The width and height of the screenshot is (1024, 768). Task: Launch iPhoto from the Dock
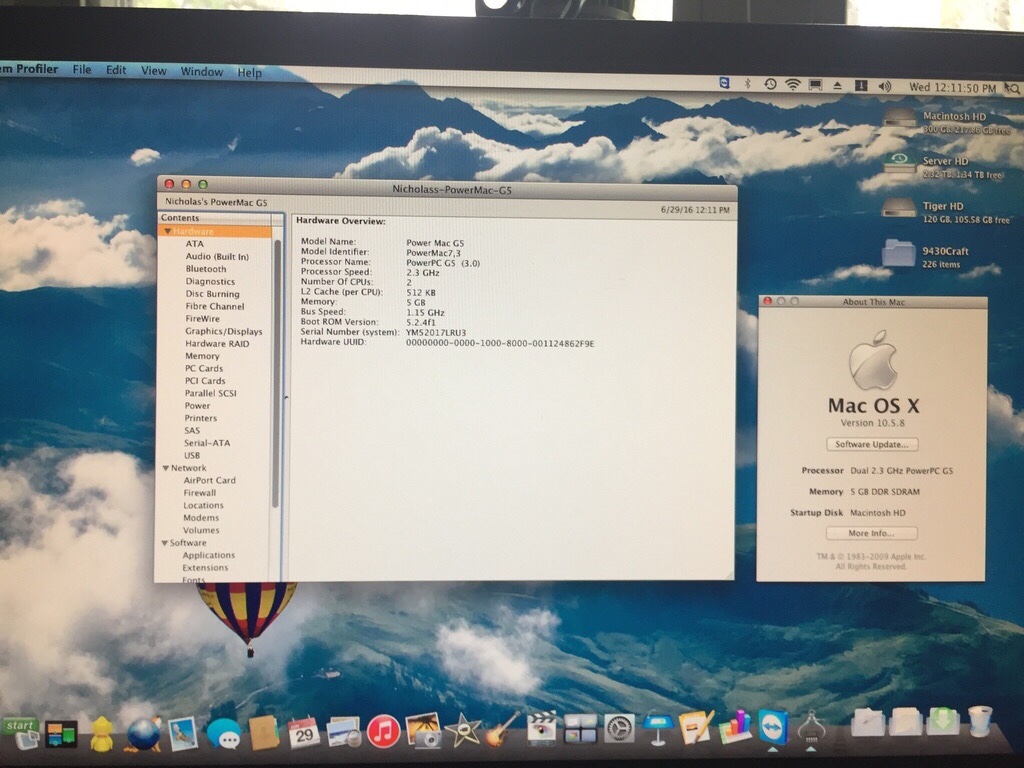point(423,730)
